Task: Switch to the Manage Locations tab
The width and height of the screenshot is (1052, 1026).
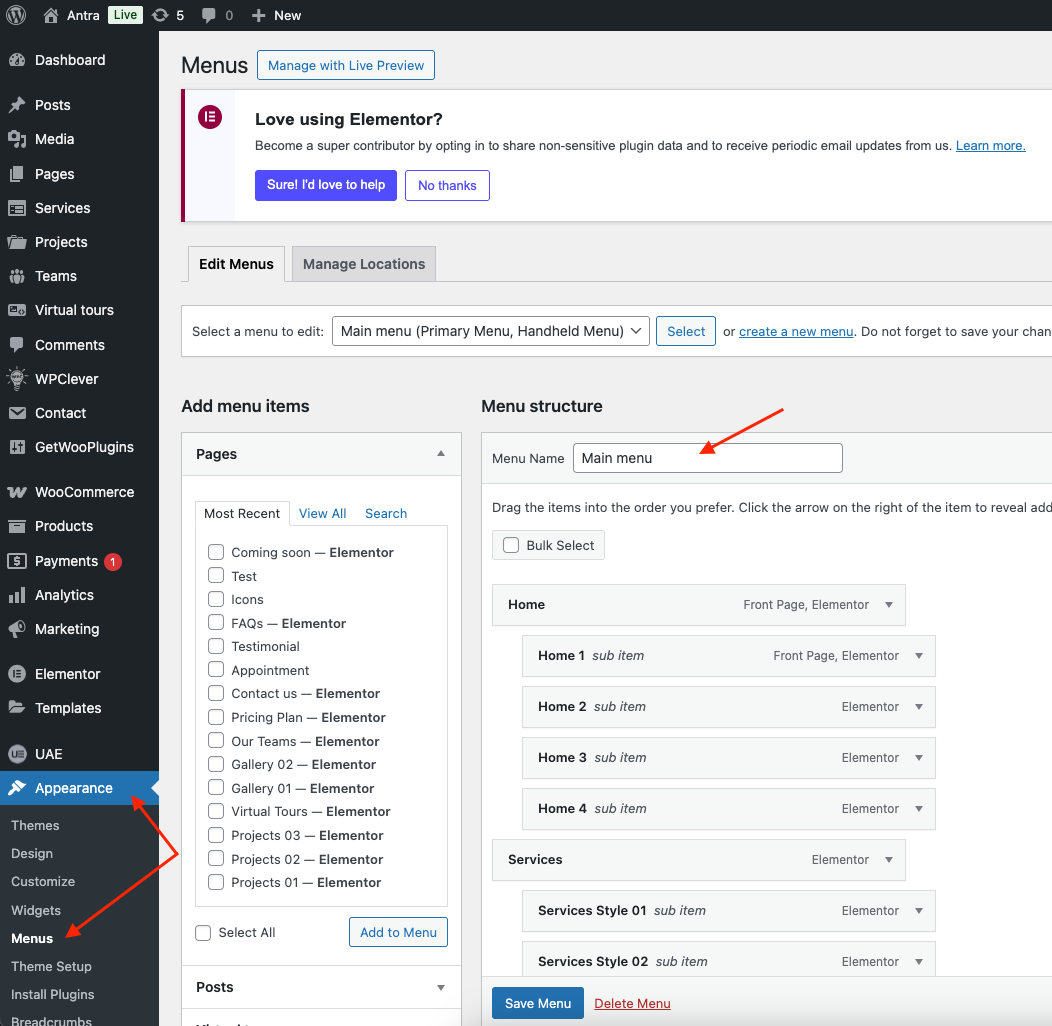Action: pos(364,264)
